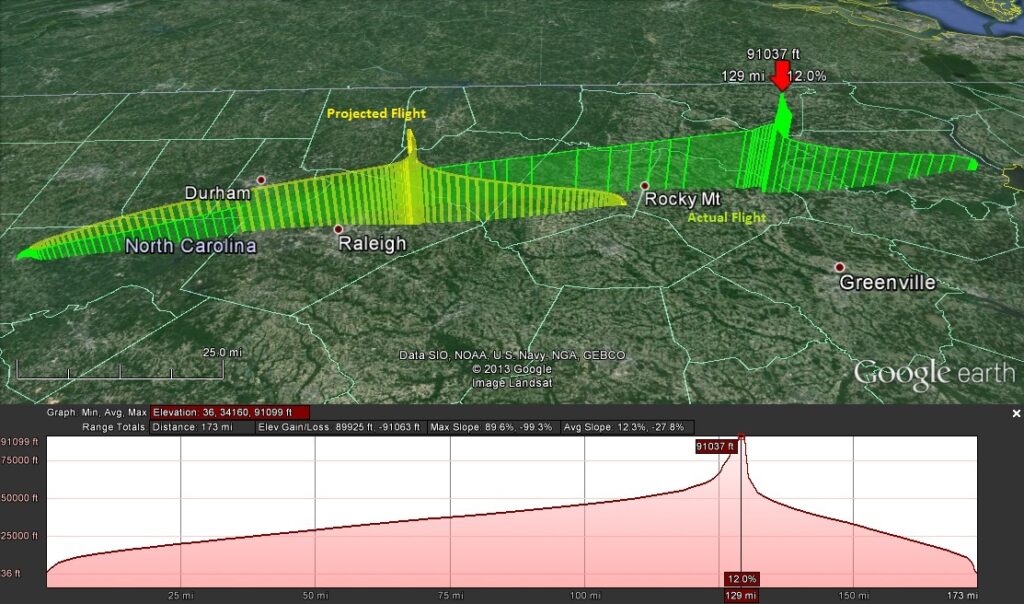This screenshot has width=1024, height=604.
Task: Click the North Carolina state label
Action: 190,246
